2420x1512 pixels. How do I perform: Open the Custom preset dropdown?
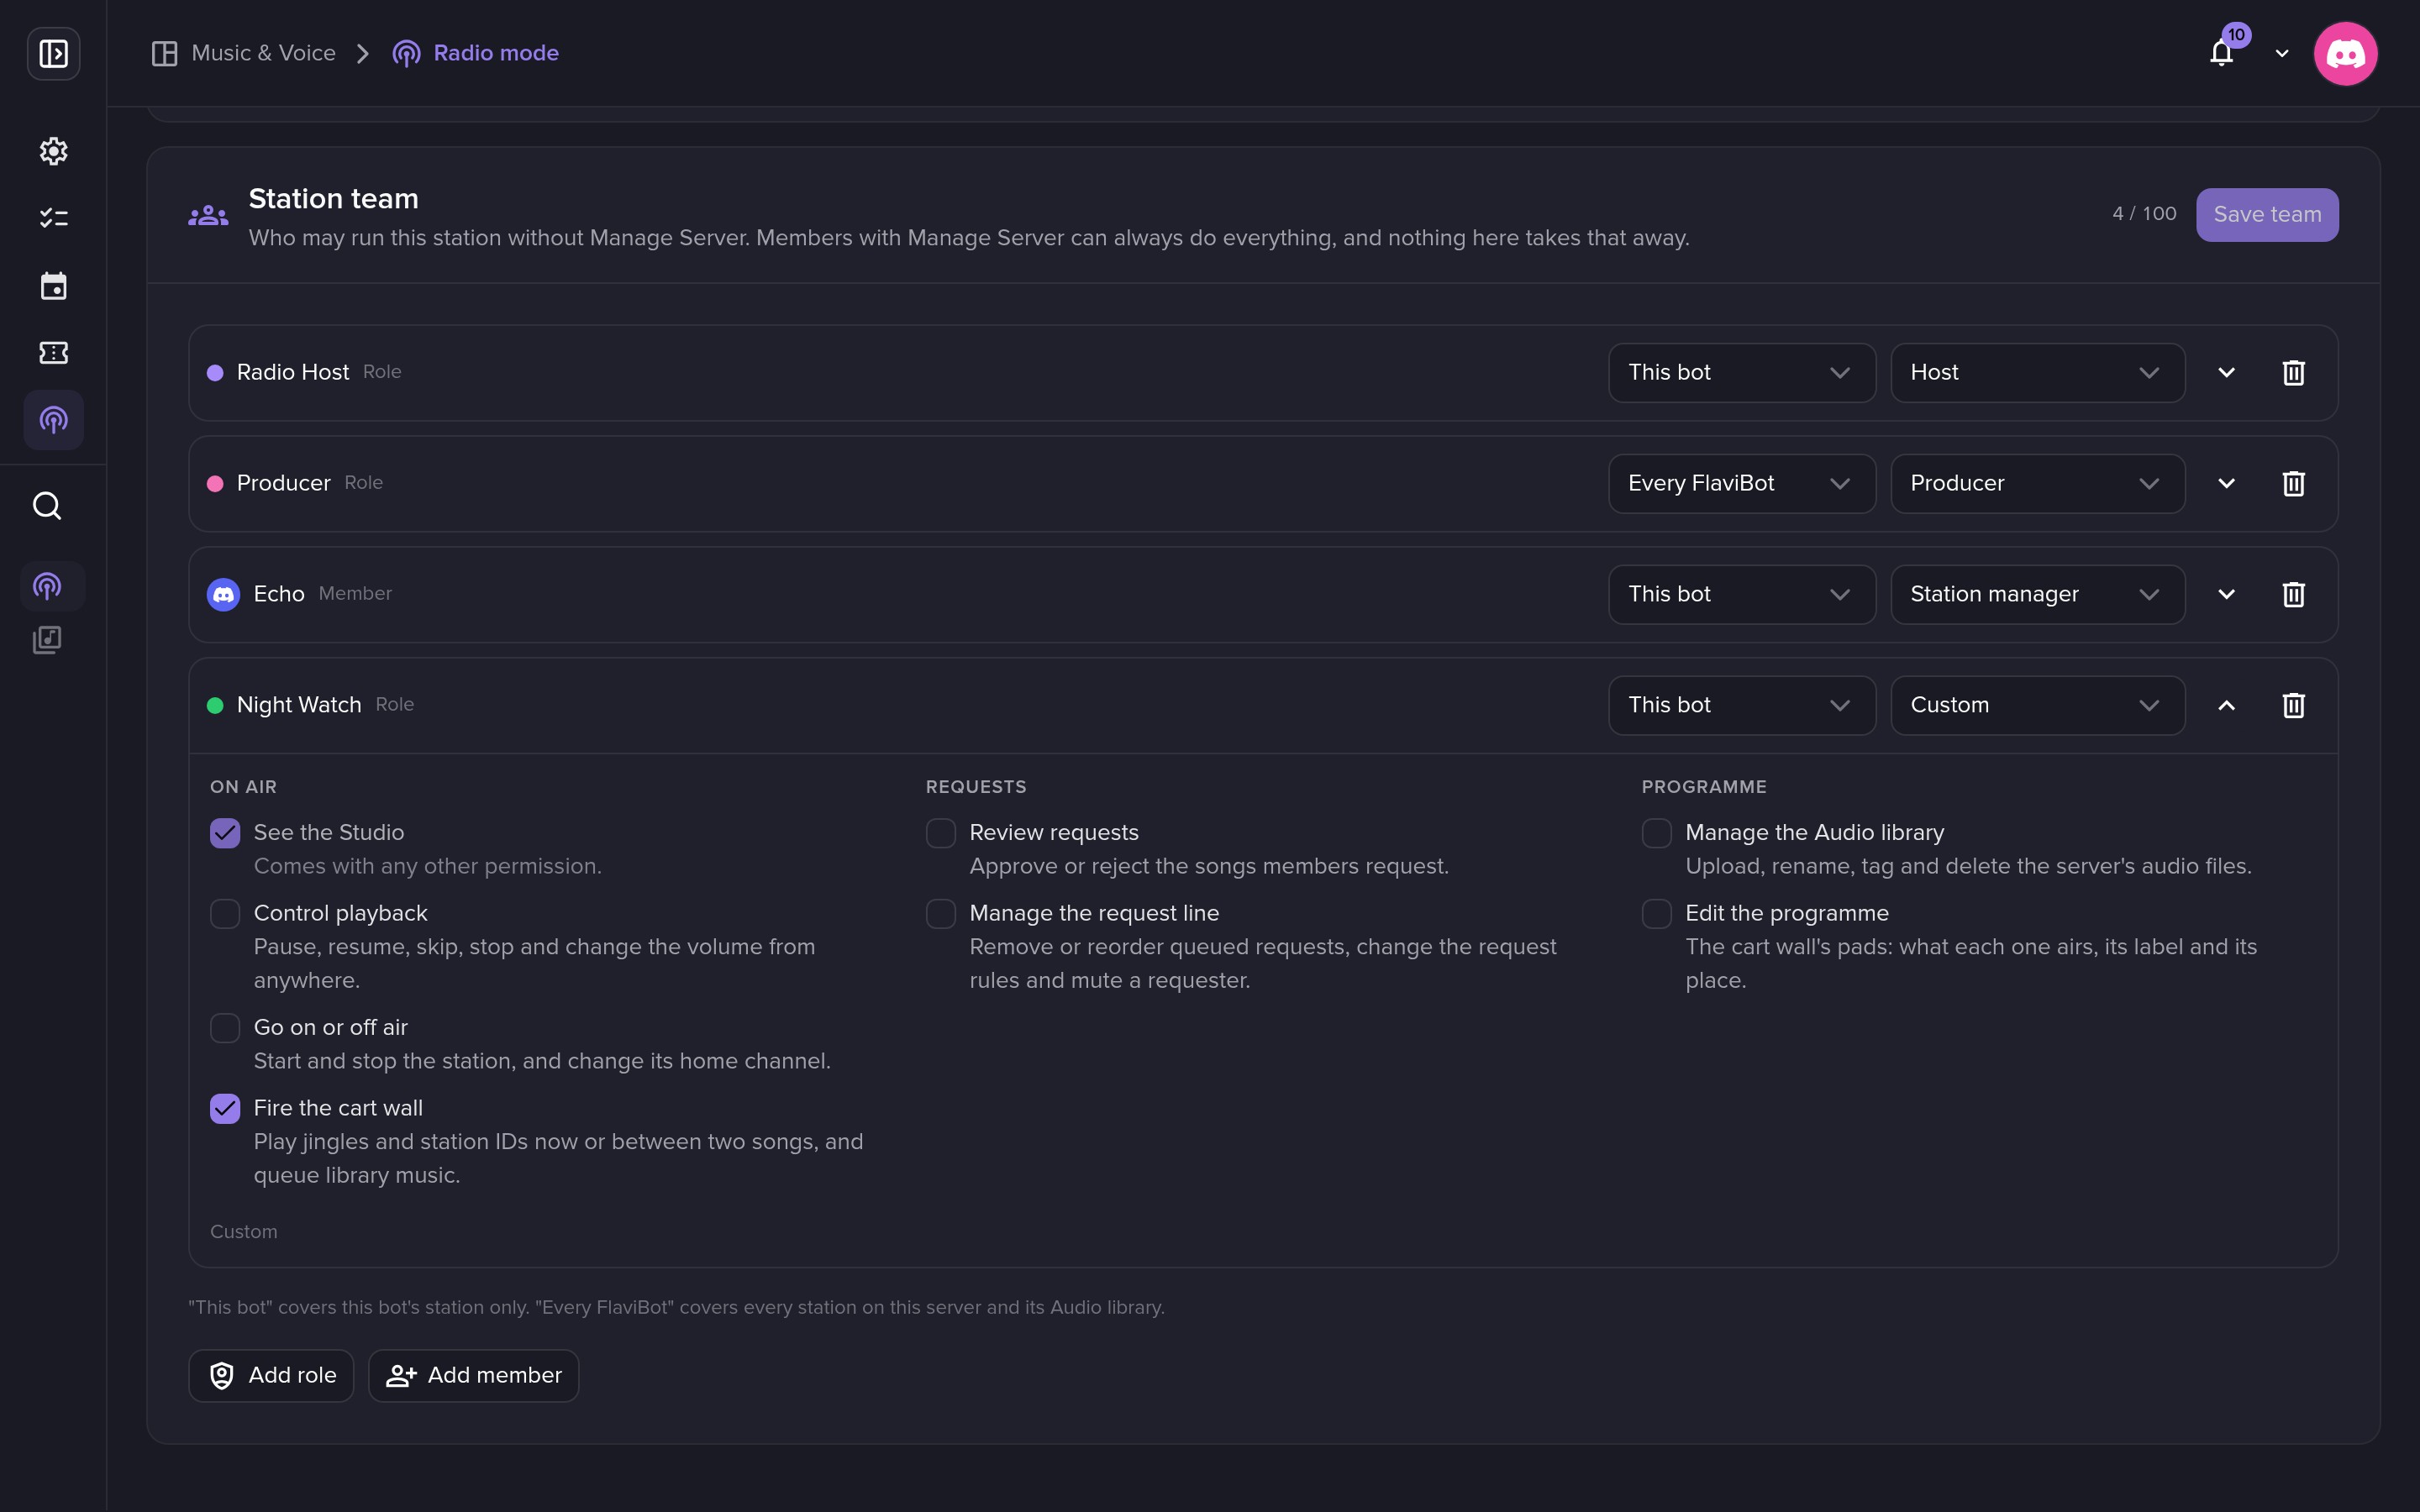(x=2037, y=706)
